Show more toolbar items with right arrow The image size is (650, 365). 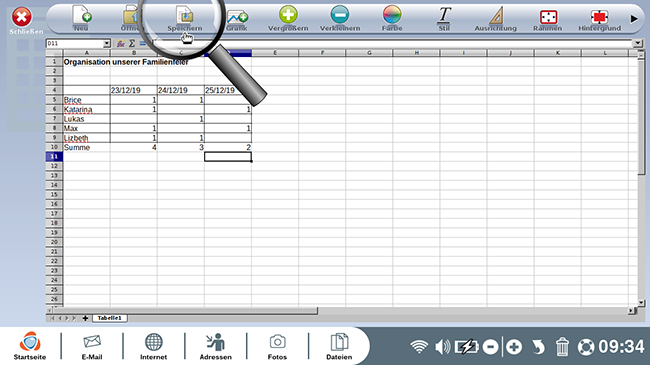point(634,19)
